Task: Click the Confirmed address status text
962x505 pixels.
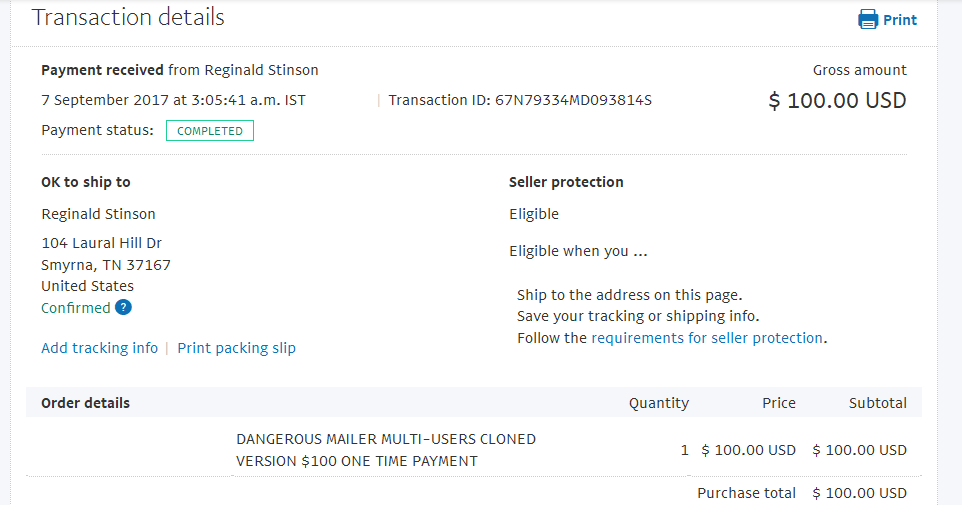Action: [75, 308]
